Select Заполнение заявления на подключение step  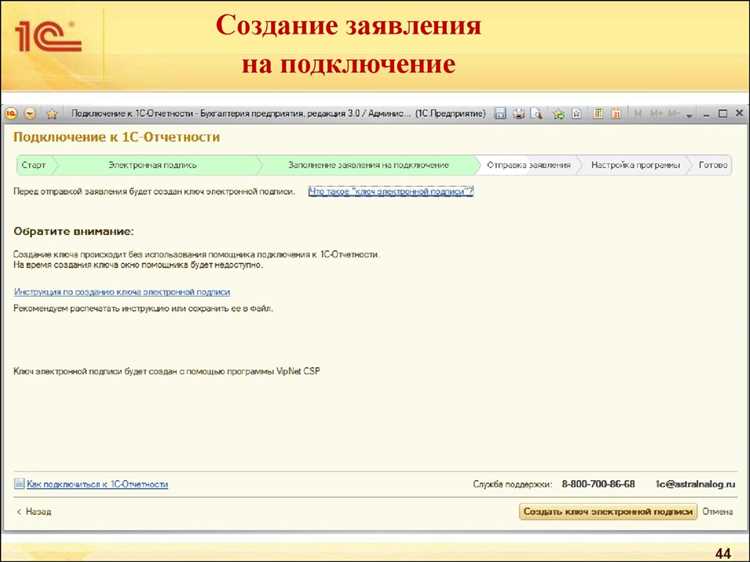pyautogui.click(x=368, y=165)
